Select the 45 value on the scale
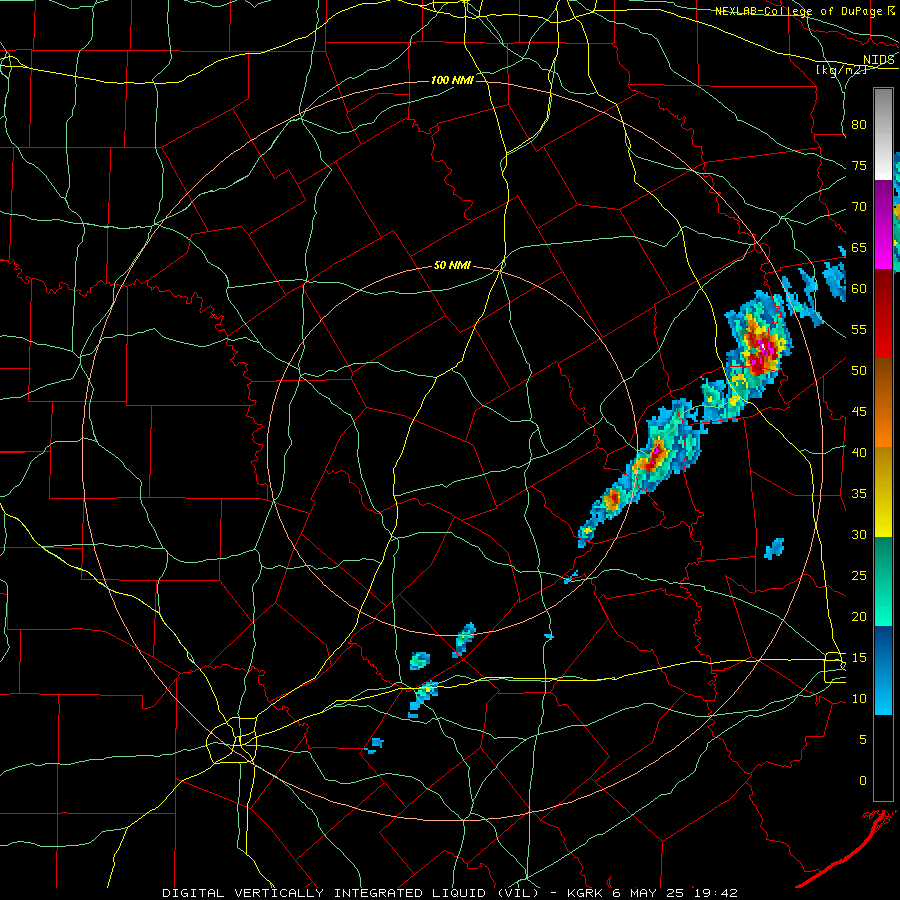 [x=859, y=412]
